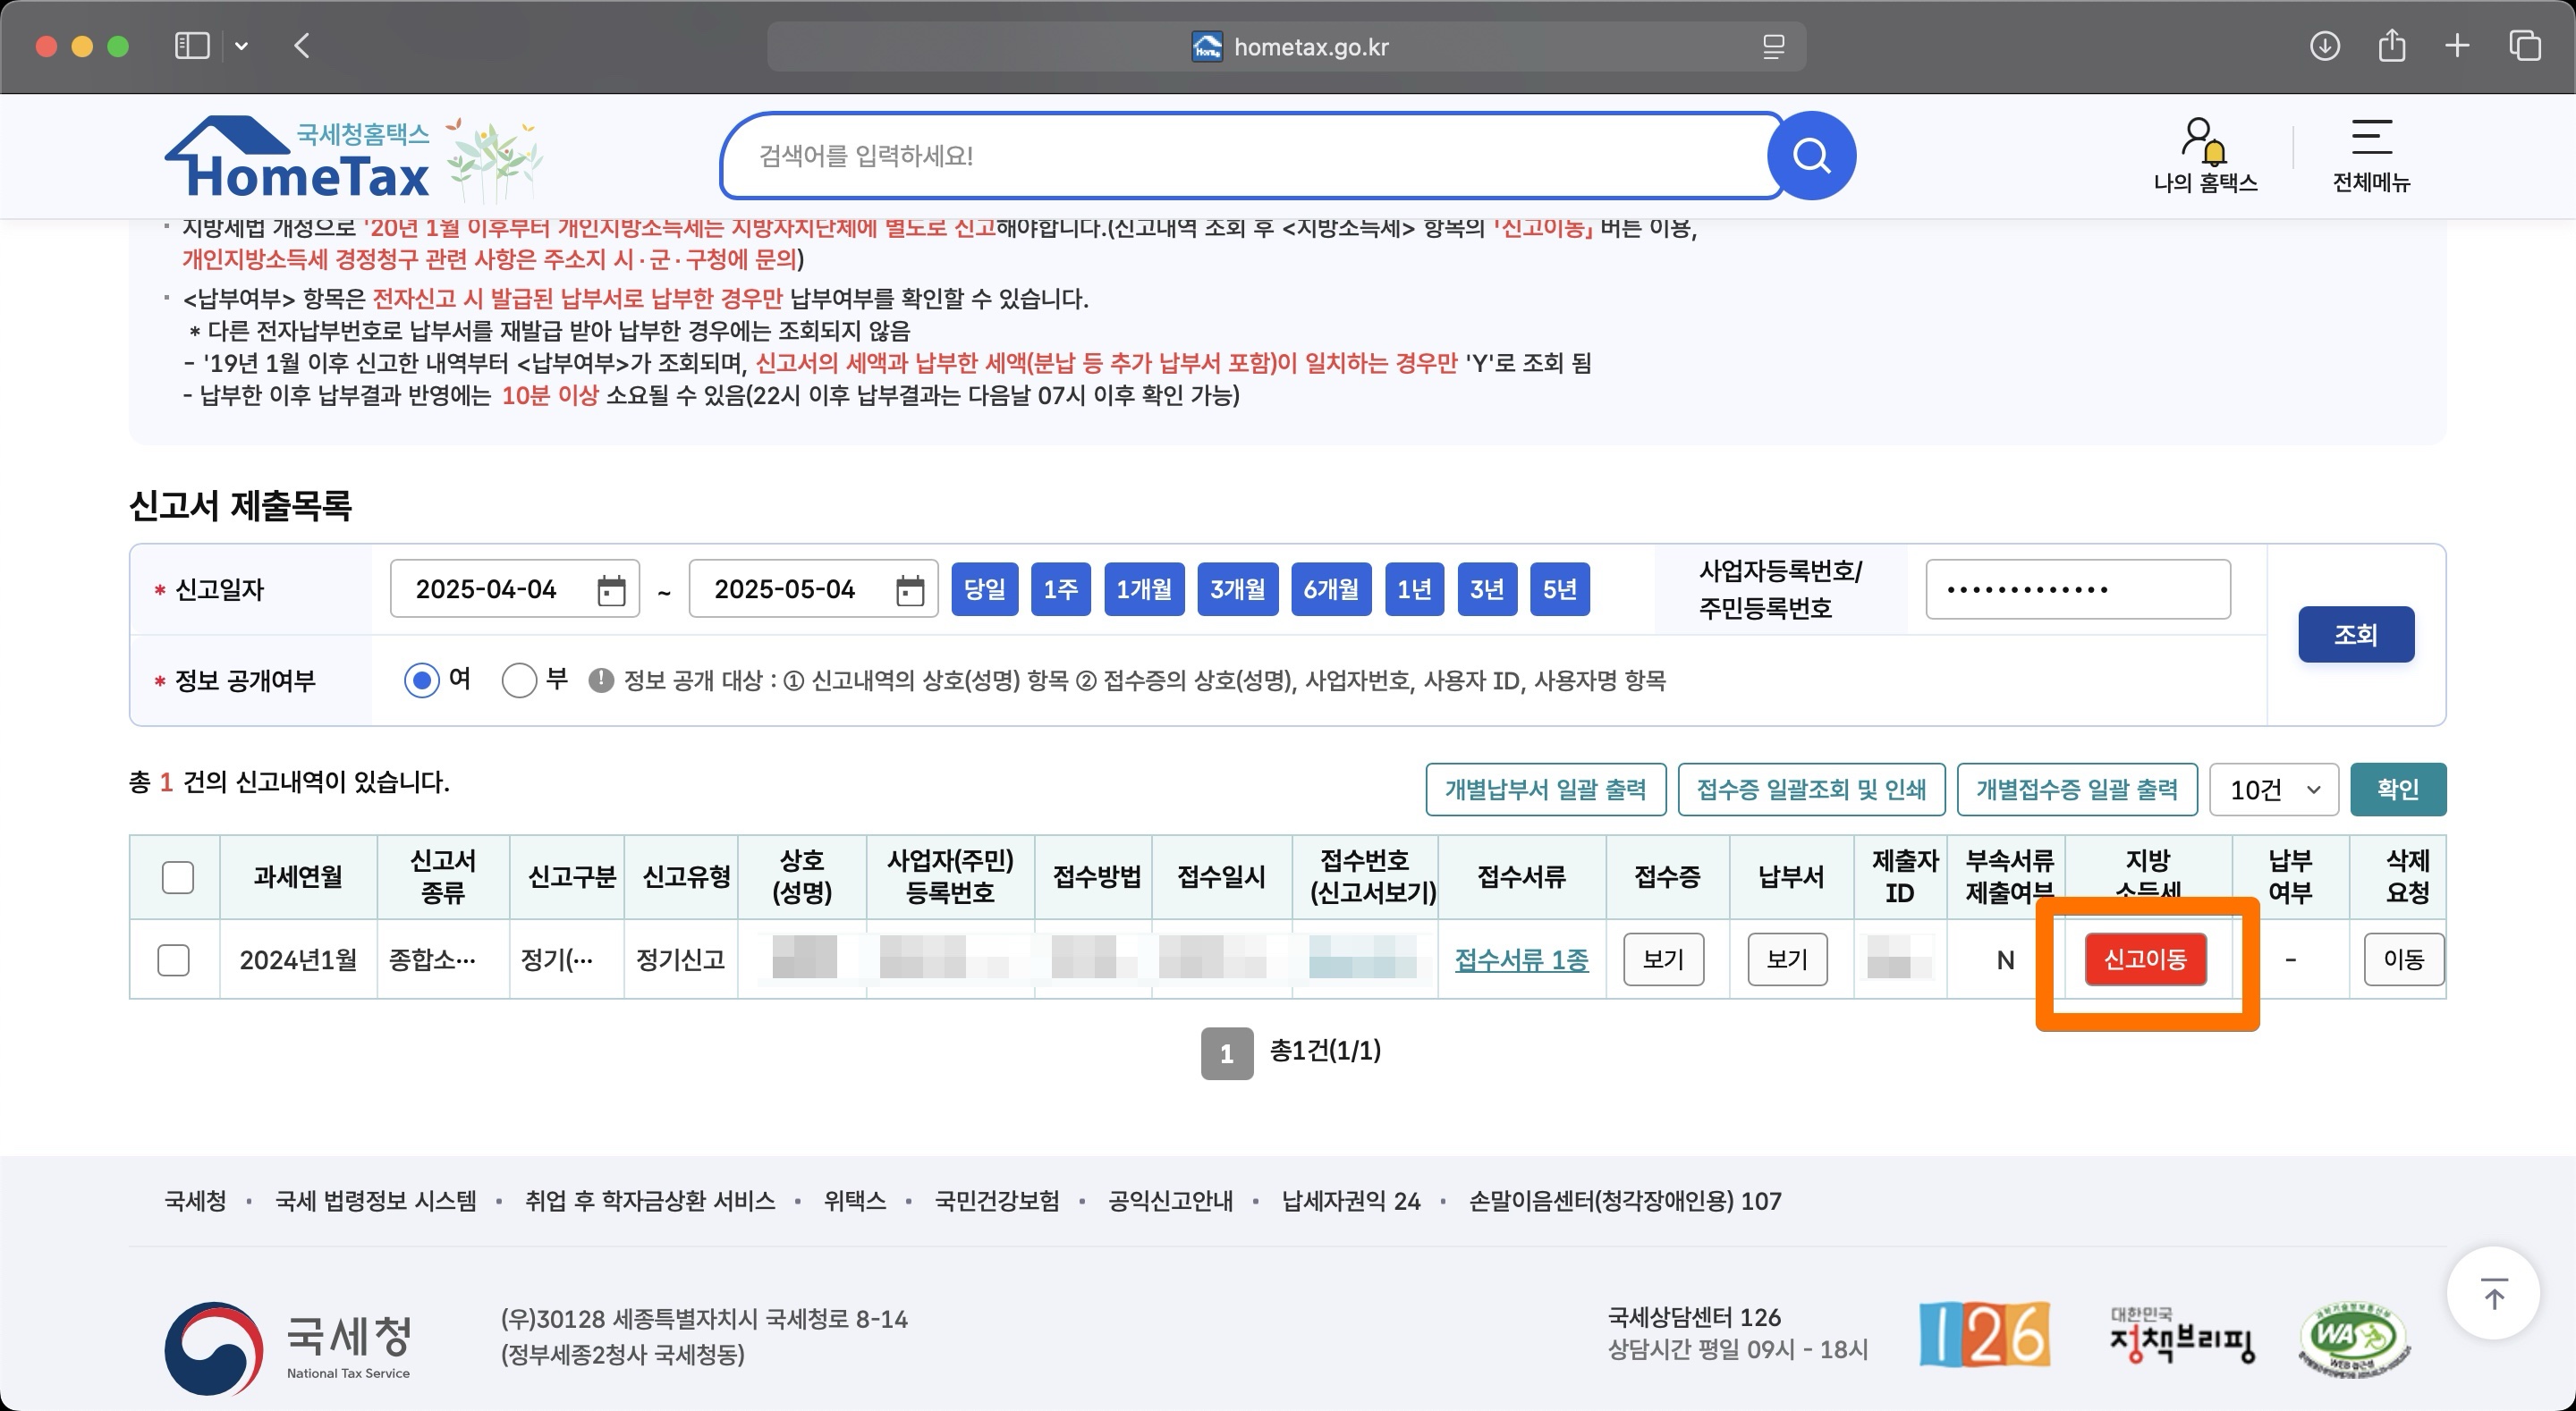Open 접수서류 1종 link
Screen dimensions: 2576x1411
[1520, 959]
